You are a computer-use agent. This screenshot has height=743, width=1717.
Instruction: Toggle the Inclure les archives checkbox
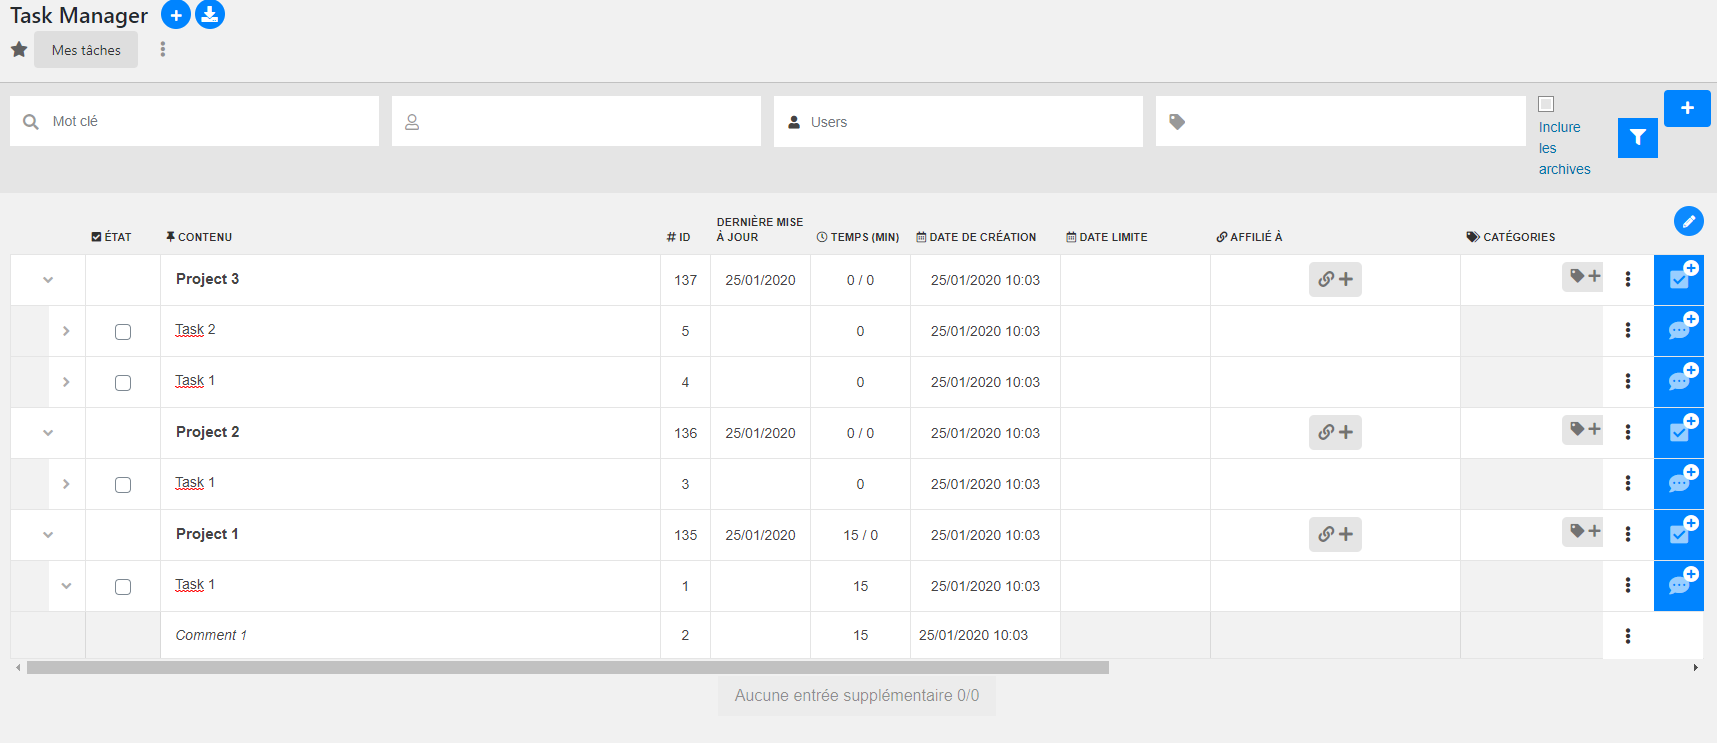pyautogui.click(x=1546, y=104)
